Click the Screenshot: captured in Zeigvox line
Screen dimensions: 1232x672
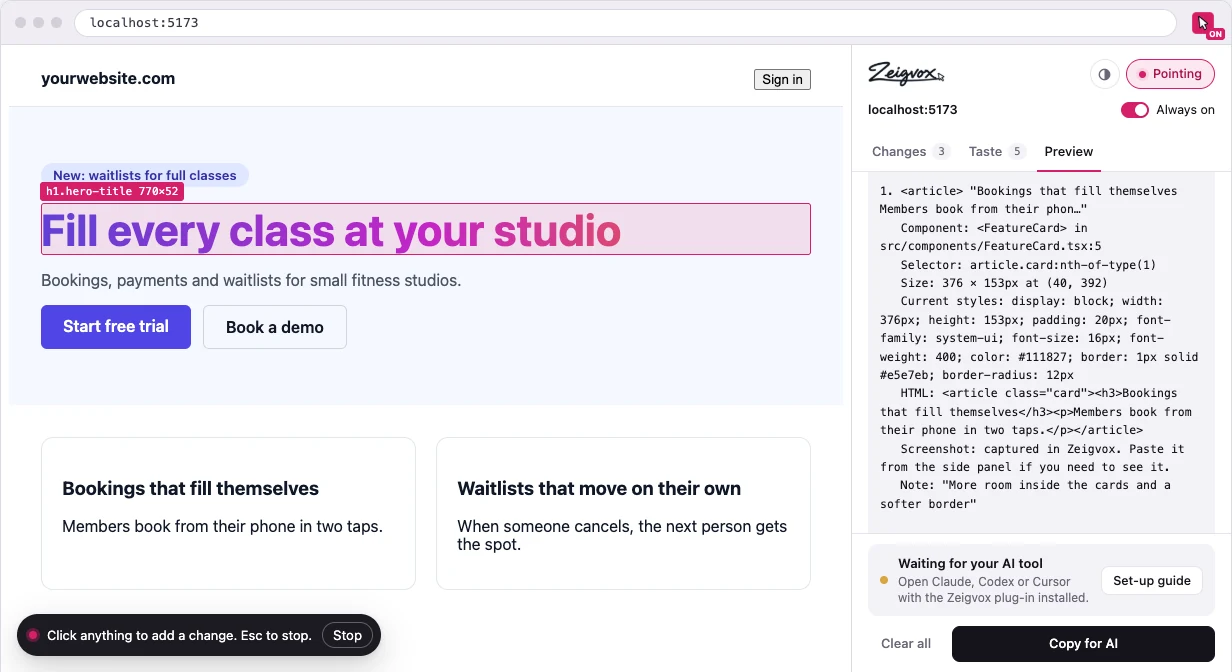[x=1032, y=458]
